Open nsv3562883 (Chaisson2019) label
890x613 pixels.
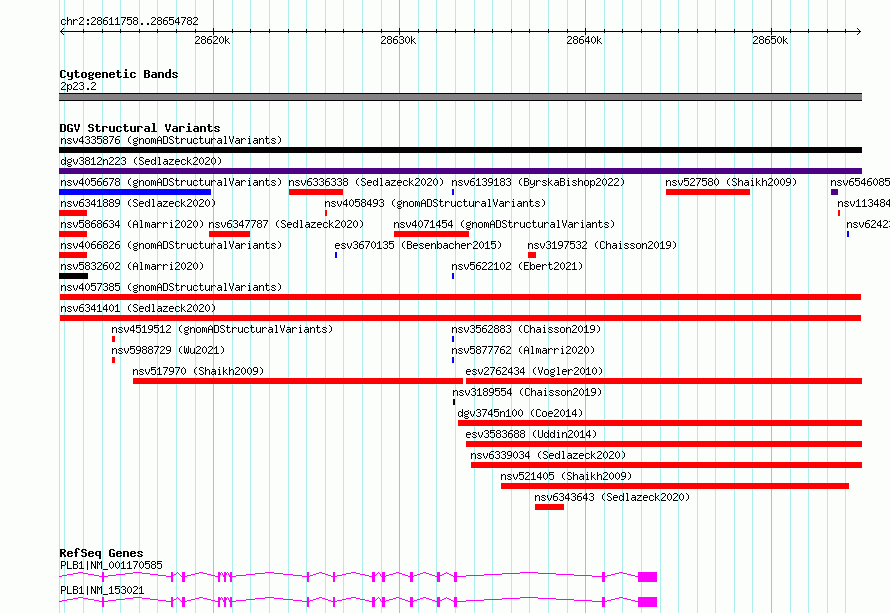point(526,329)
